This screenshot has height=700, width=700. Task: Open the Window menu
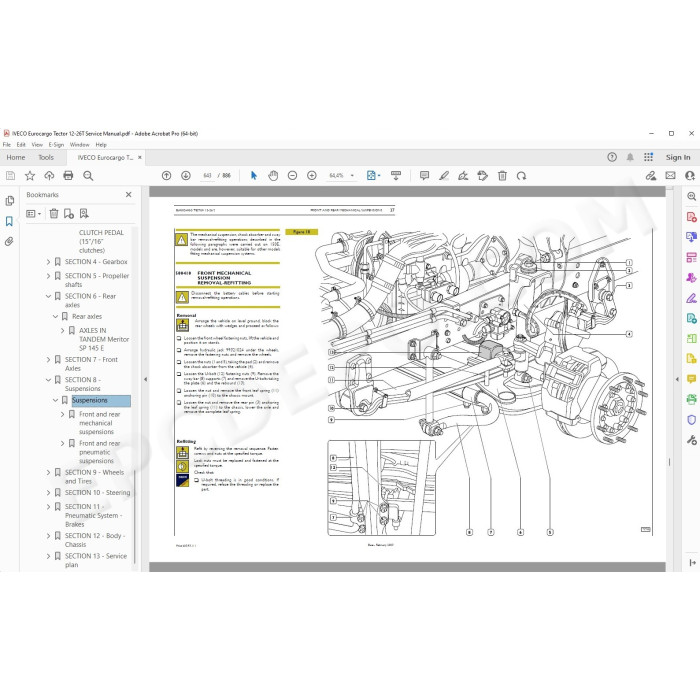(79, 145)
